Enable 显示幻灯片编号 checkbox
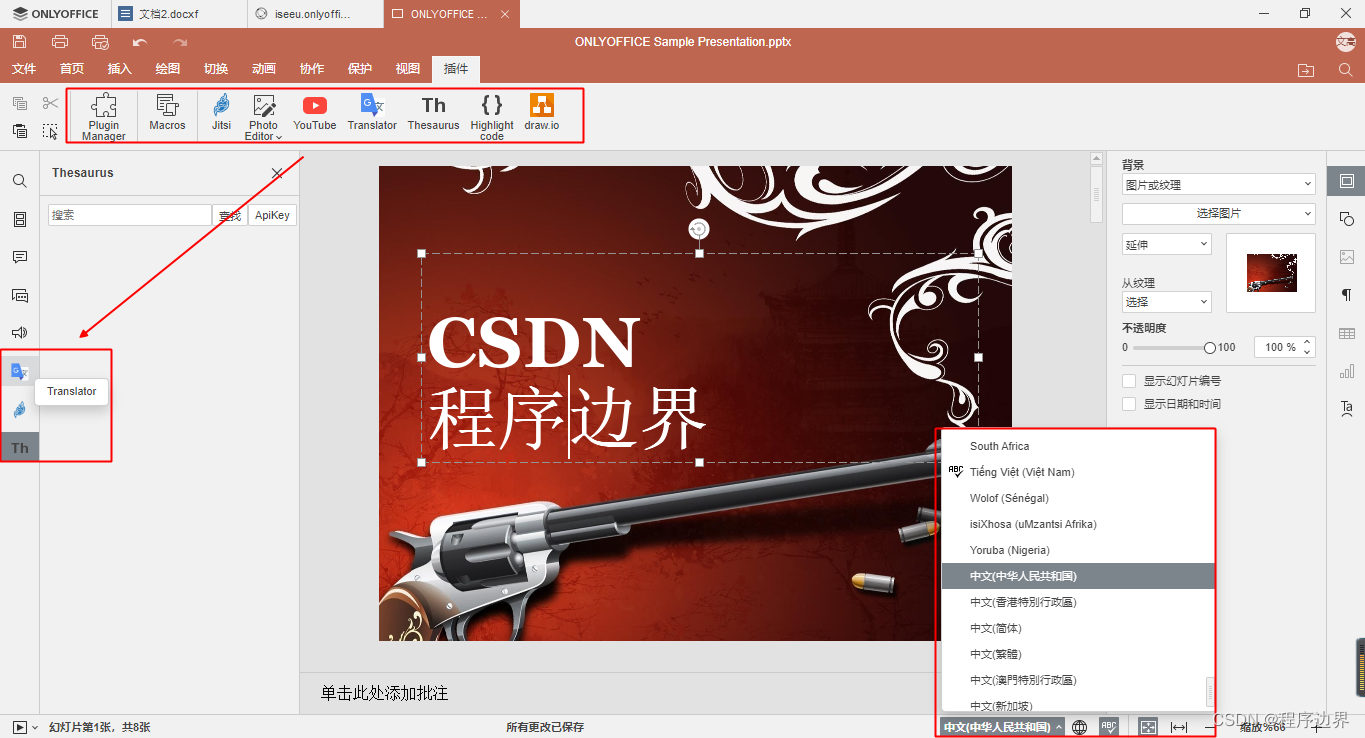The height and width of the screenshot is (738, 1365). click(1129, 381)
